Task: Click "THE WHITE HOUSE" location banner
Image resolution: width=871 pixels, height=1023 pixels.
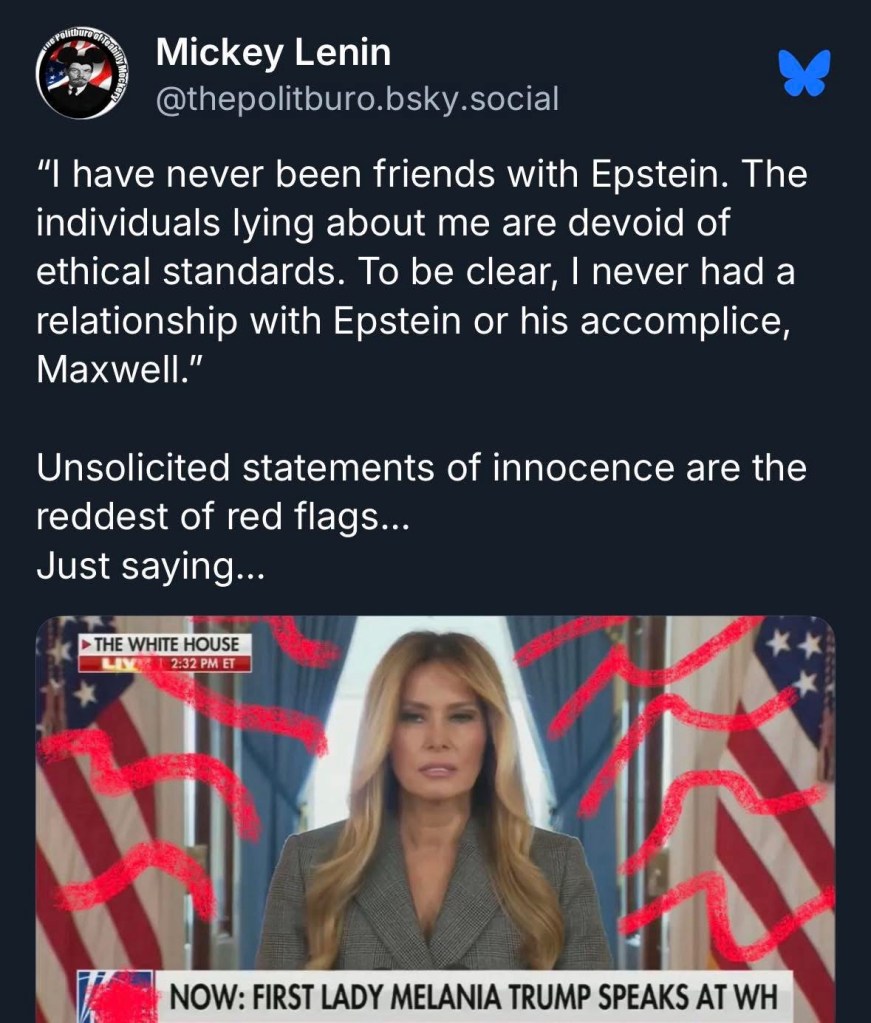Action: point(166,645)
